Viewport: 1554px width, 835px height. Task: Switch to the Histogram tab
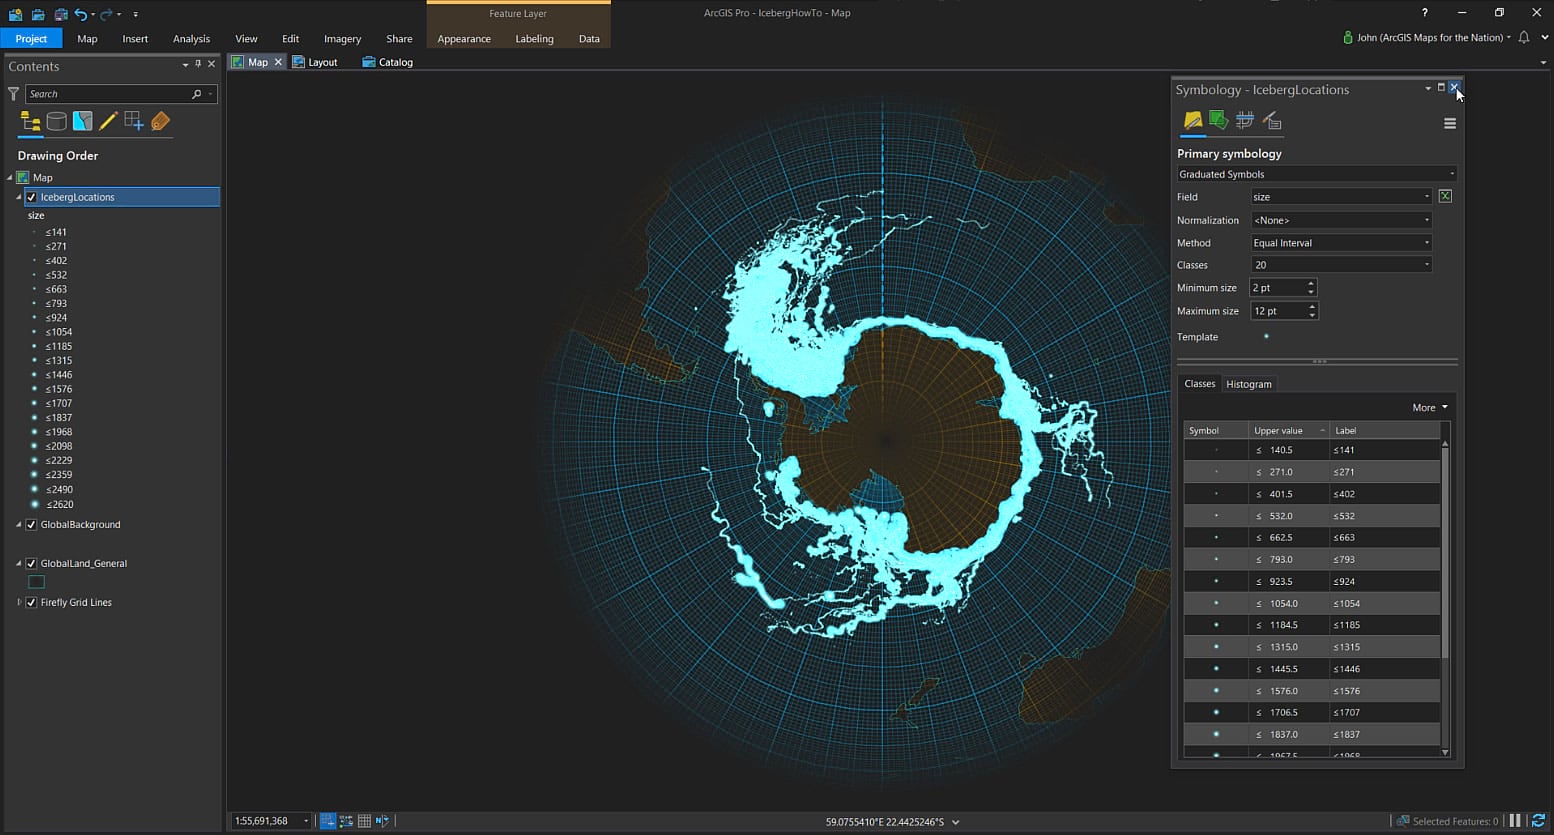click(x=1248, y=384)
